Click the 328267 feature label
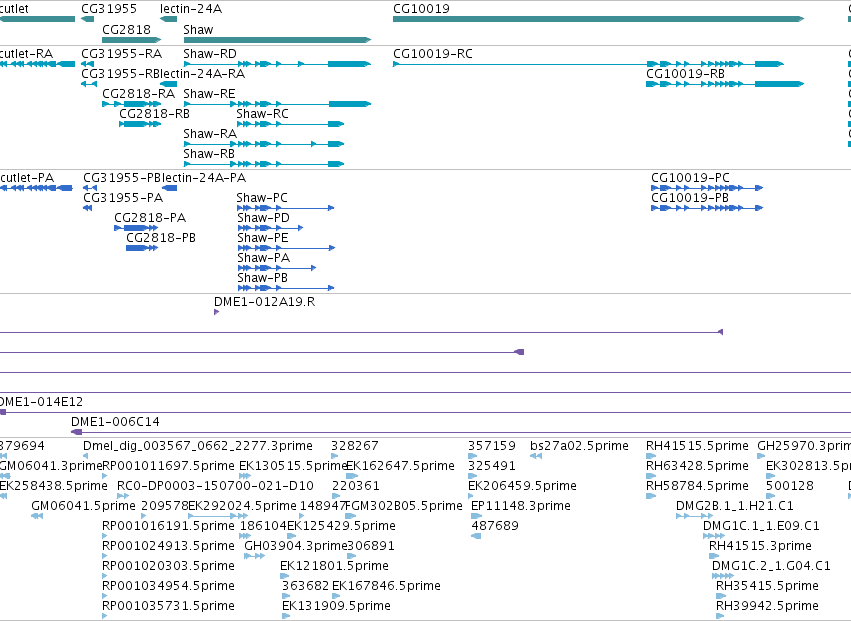Image resolution: width=851 pixels, height=621 pixels. coord(355,446)
